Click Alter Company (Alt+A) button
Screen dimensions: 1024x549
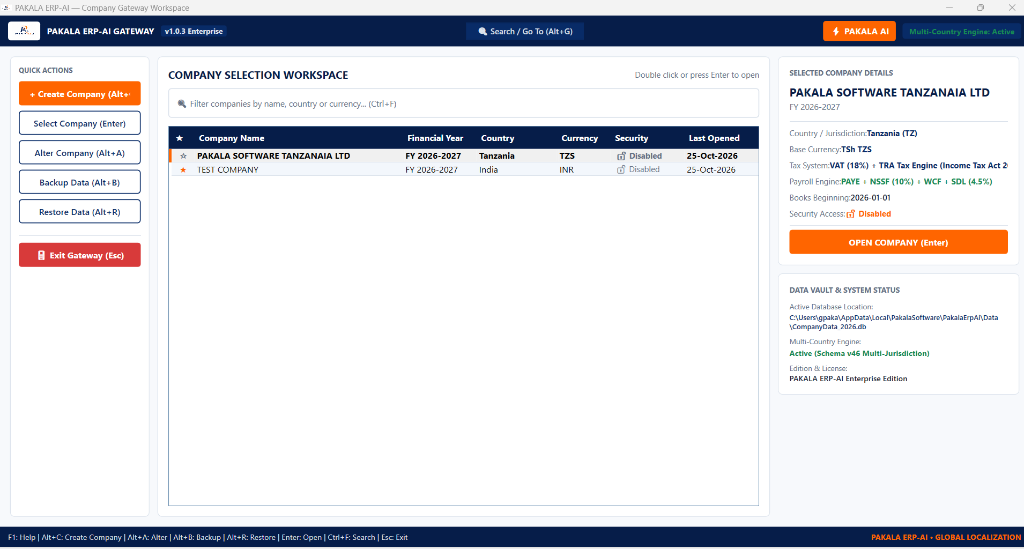coord(80,153)
